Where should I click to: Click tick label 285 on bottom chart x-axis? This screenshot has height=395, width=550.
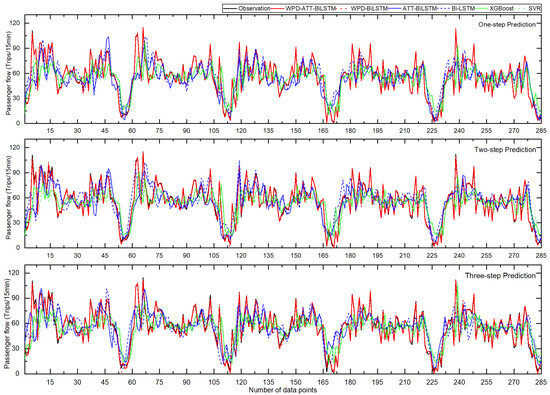tap(541, 382)
